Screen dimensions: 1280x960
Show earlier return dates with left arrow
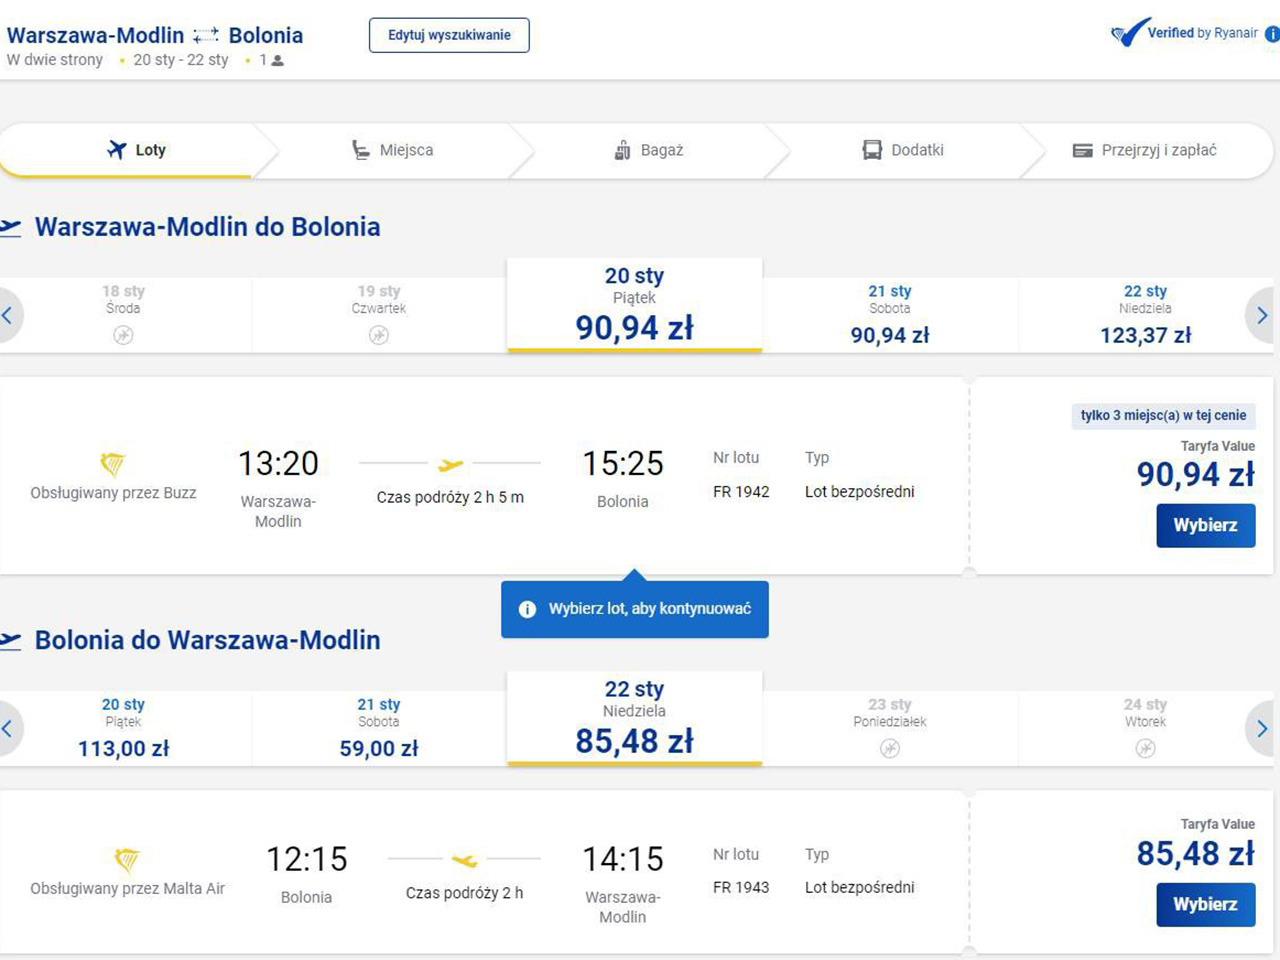[x=8, y=728]
